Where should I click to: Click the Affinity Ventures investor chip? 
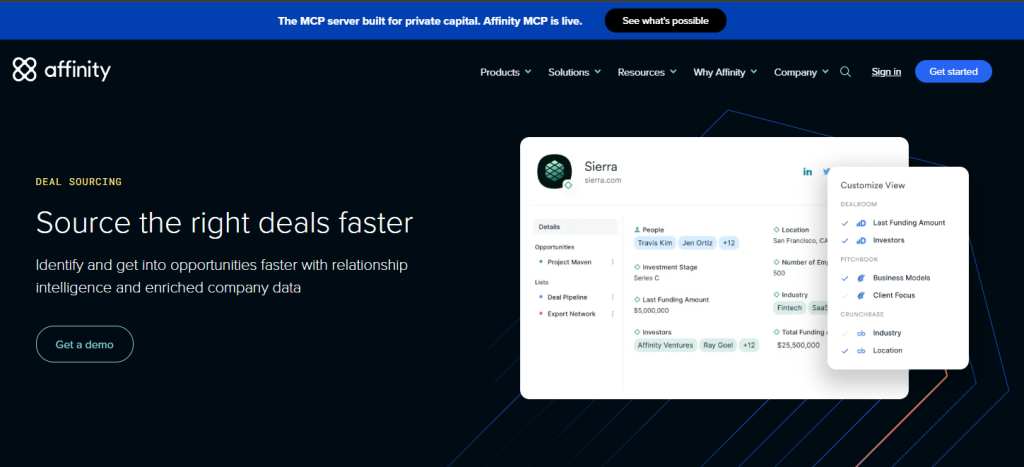pyautogui.click(x=665, y=345)
